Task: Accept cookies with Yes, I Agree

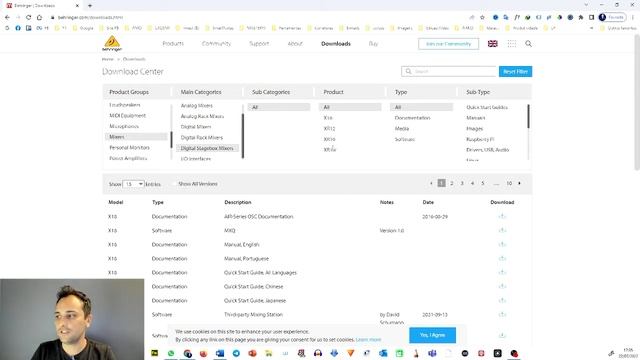Action: tap(432, 335)
